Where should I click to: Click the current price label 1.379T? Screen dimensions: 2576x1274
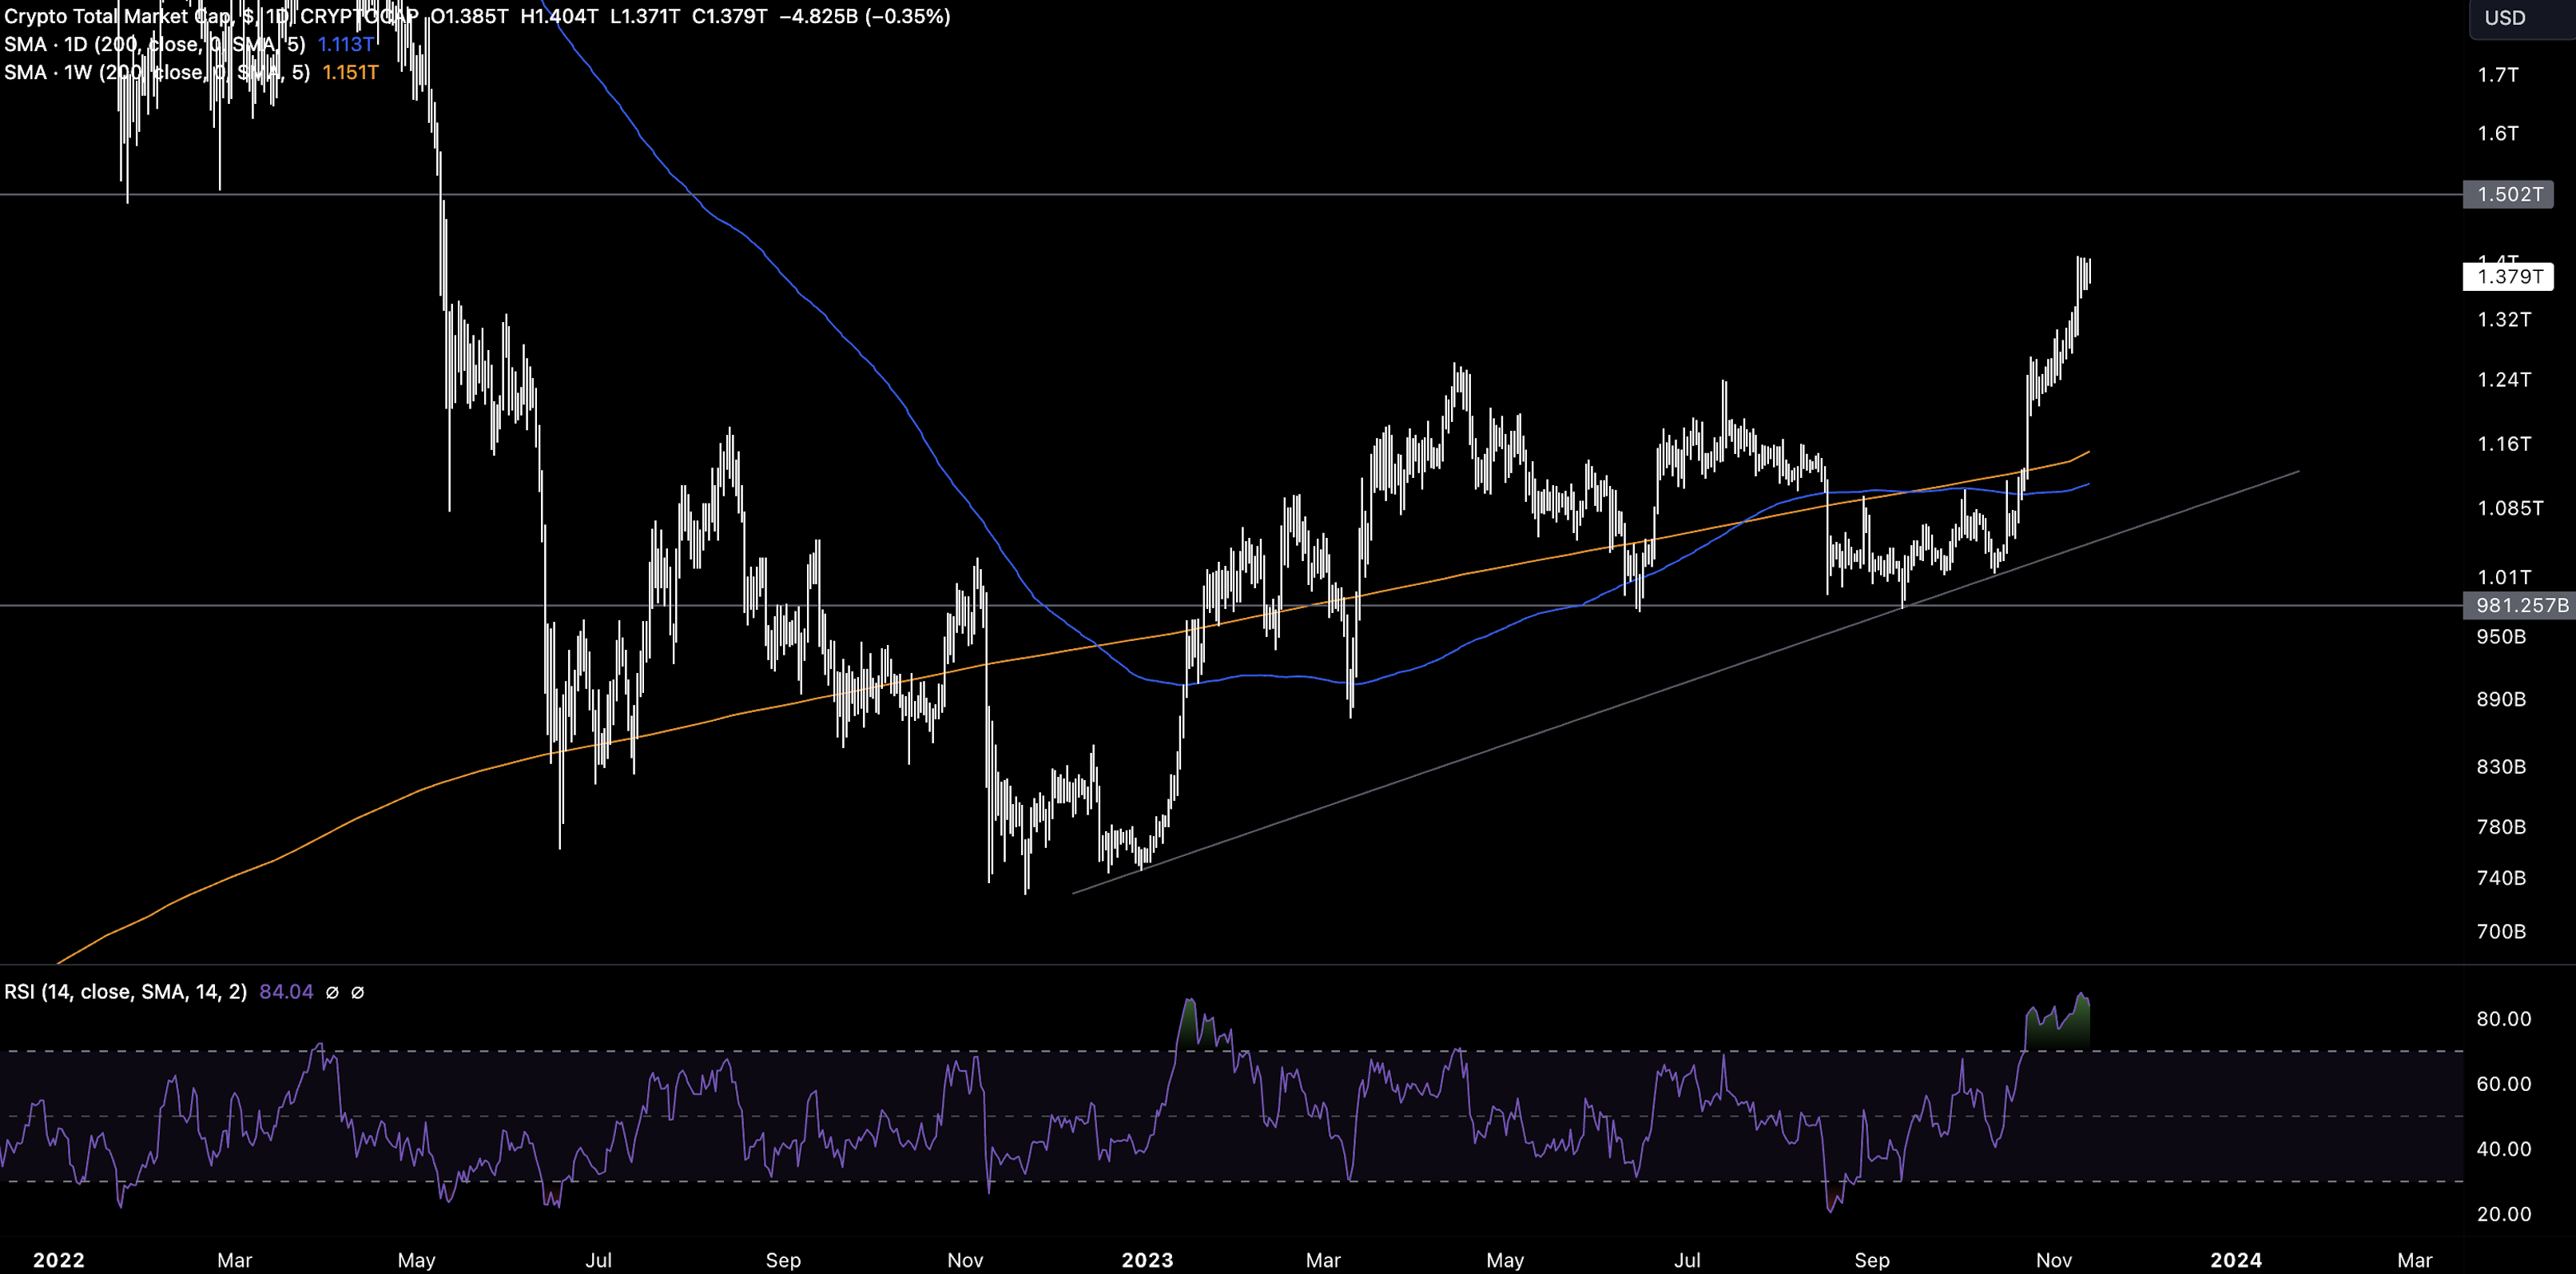[2508, 276]
